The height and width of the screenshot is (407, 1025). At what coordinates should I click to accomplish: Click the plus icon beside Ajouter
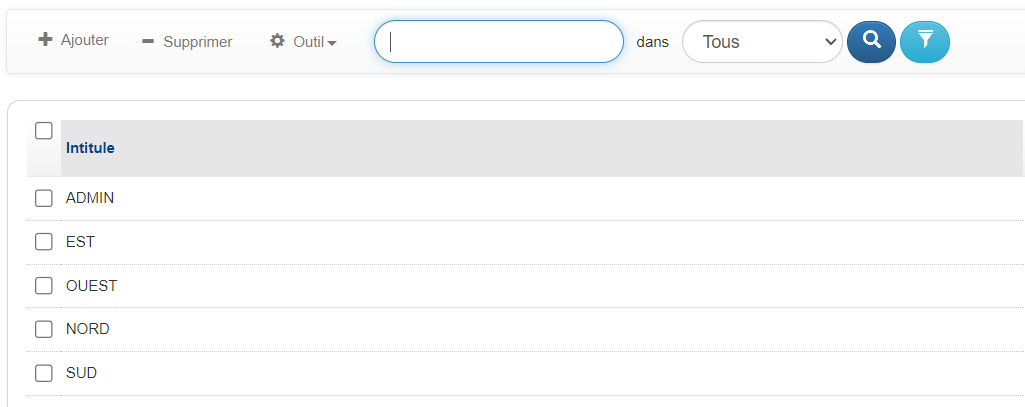(x=45, y=40)
